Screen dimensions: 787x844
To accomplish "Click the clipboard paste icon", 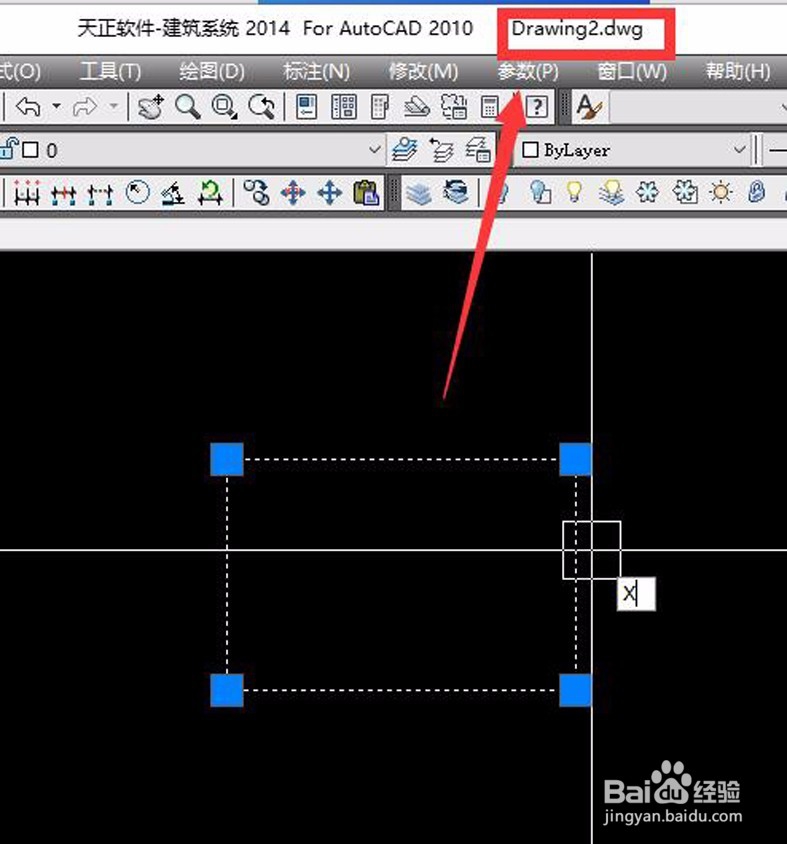I will click(x=366, y=193).
